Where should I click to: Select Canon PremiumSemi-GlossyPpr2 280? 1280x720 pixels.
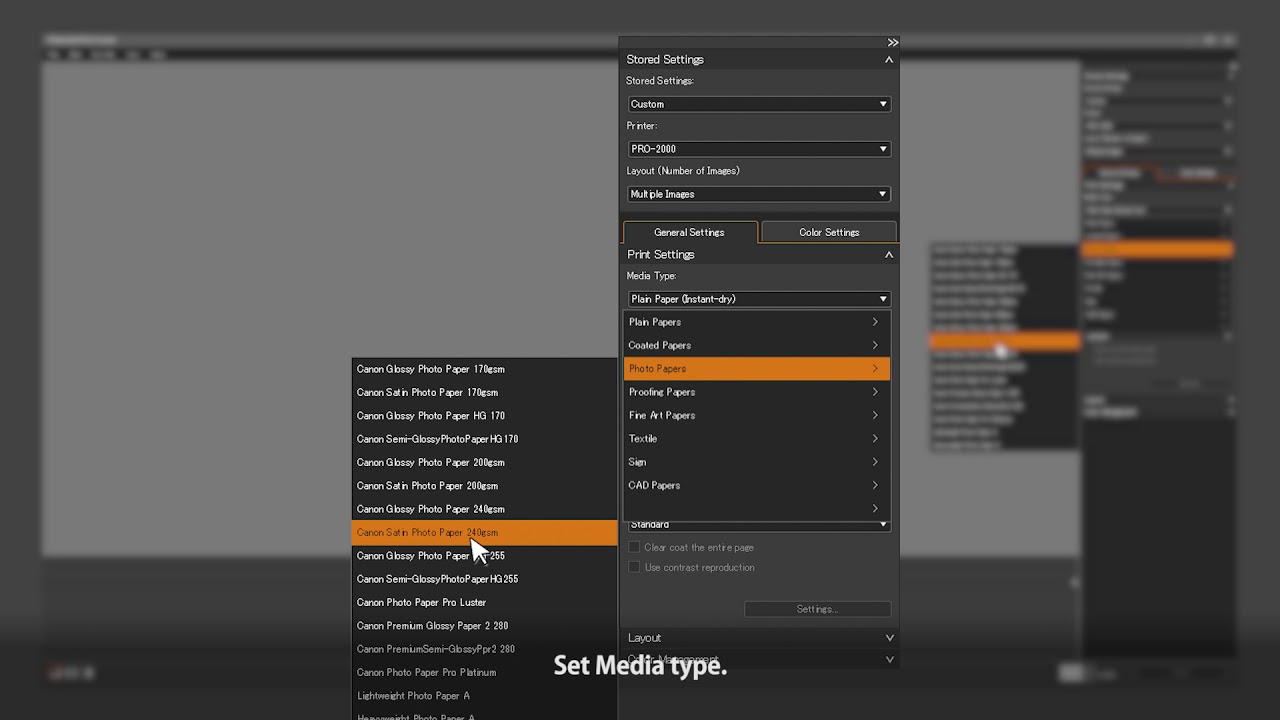click(x=485, y=649)
